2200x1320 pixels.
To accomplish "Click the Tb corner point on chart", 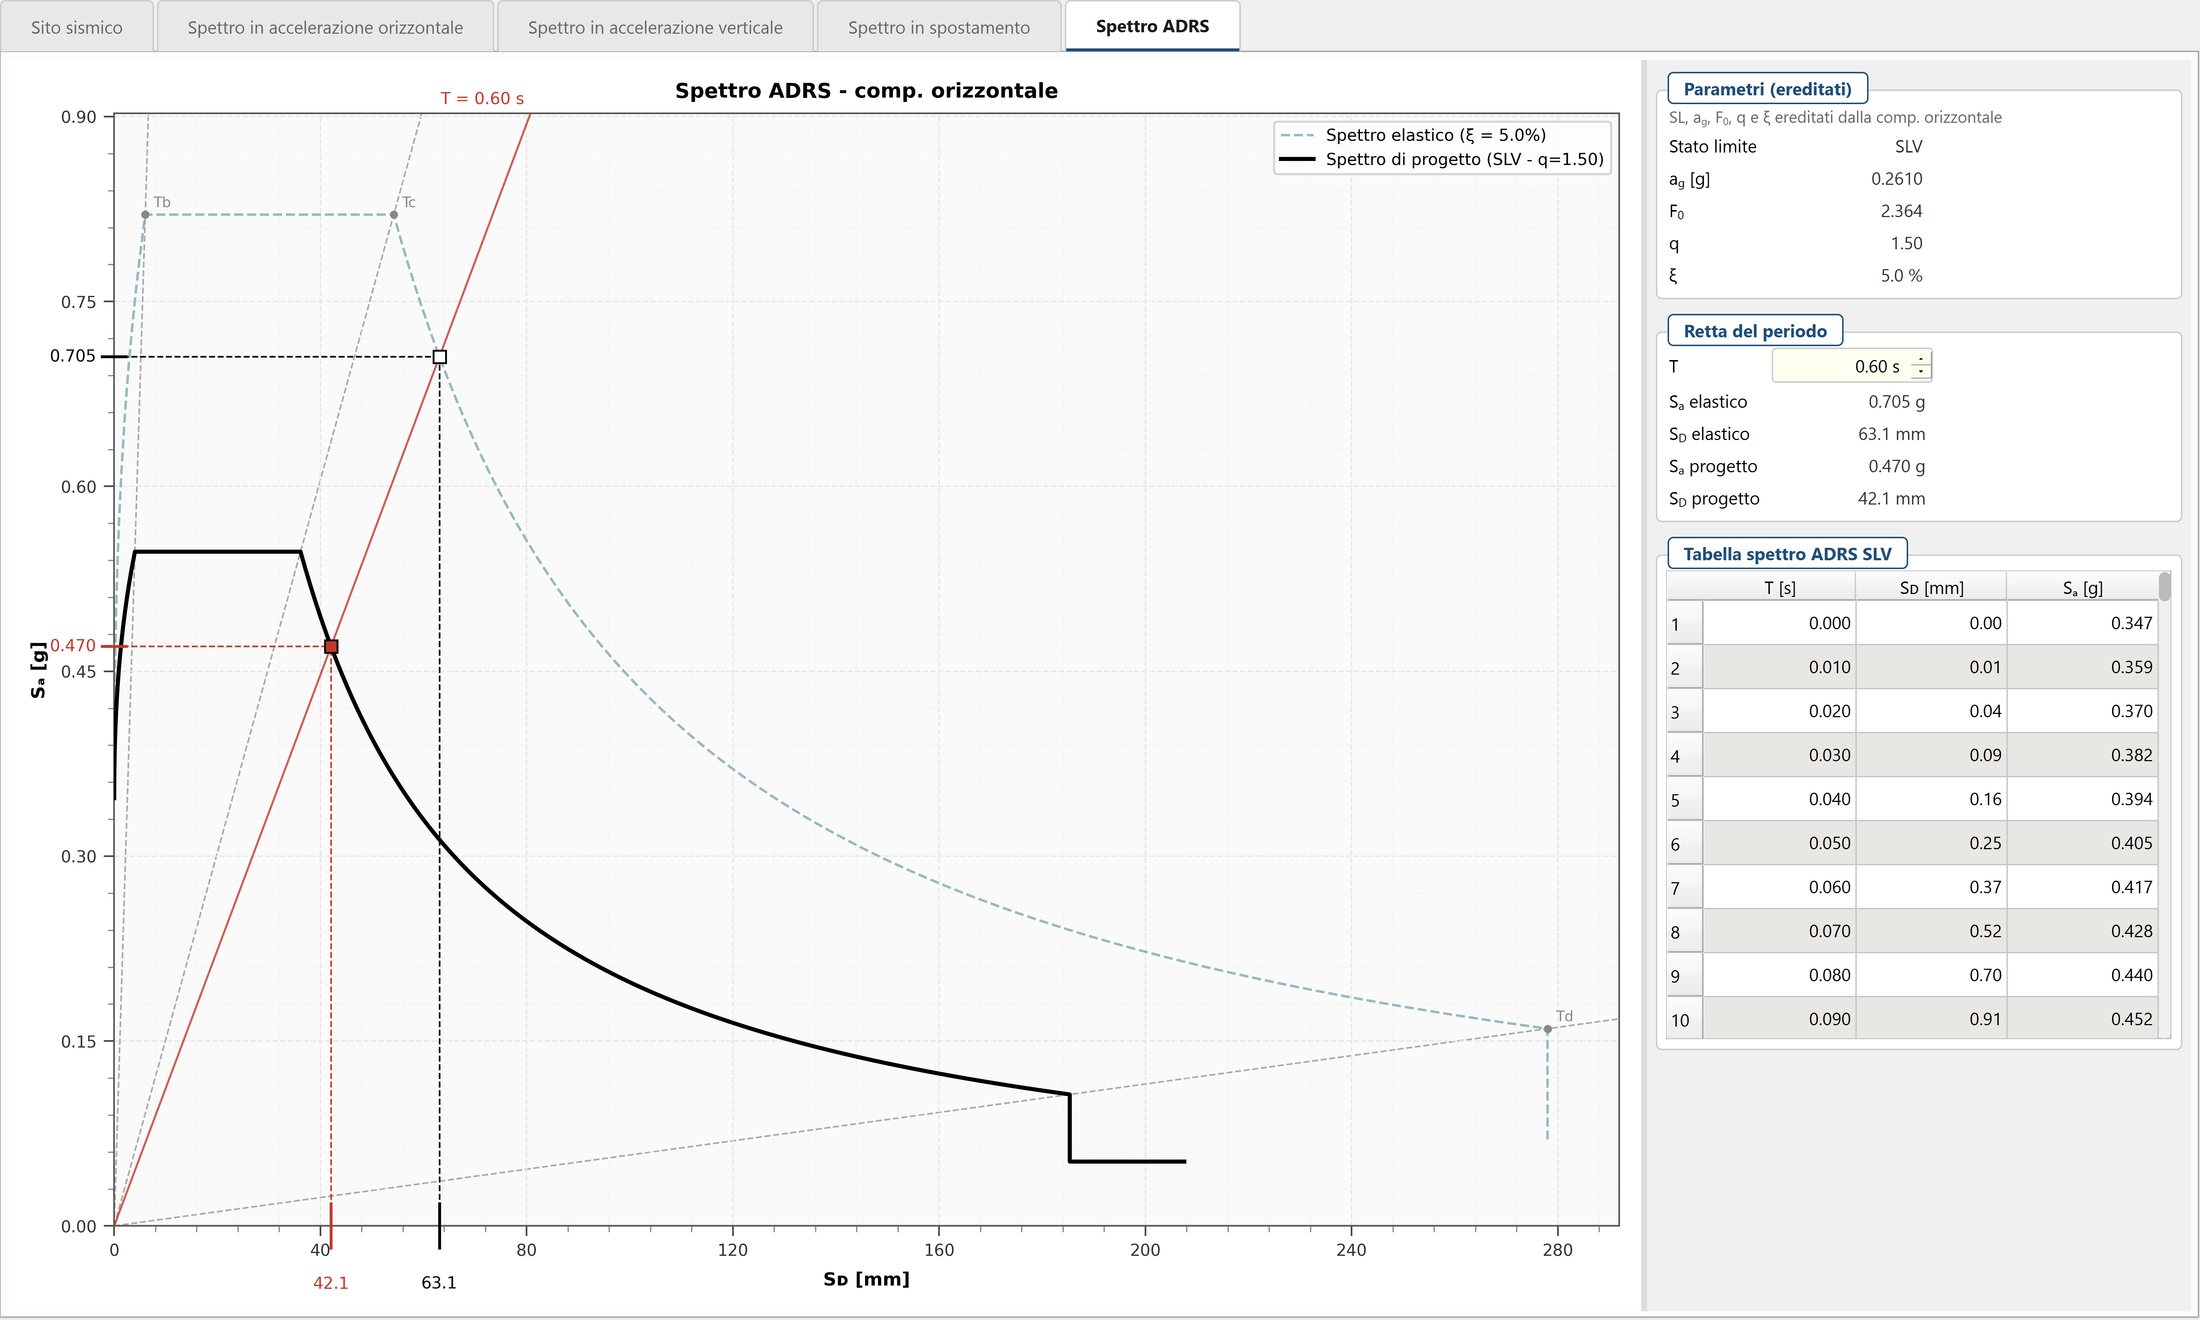I will (145, 215).
